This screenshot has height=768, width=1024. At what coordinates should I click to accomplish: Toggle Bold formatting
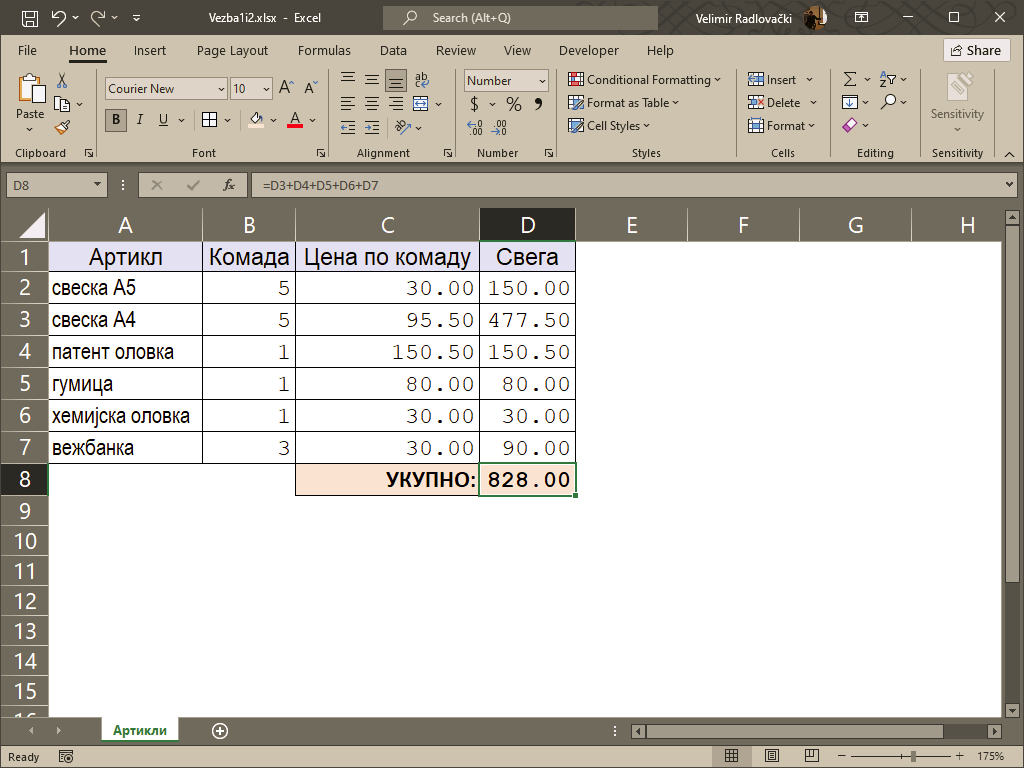(x=116, y=120)
